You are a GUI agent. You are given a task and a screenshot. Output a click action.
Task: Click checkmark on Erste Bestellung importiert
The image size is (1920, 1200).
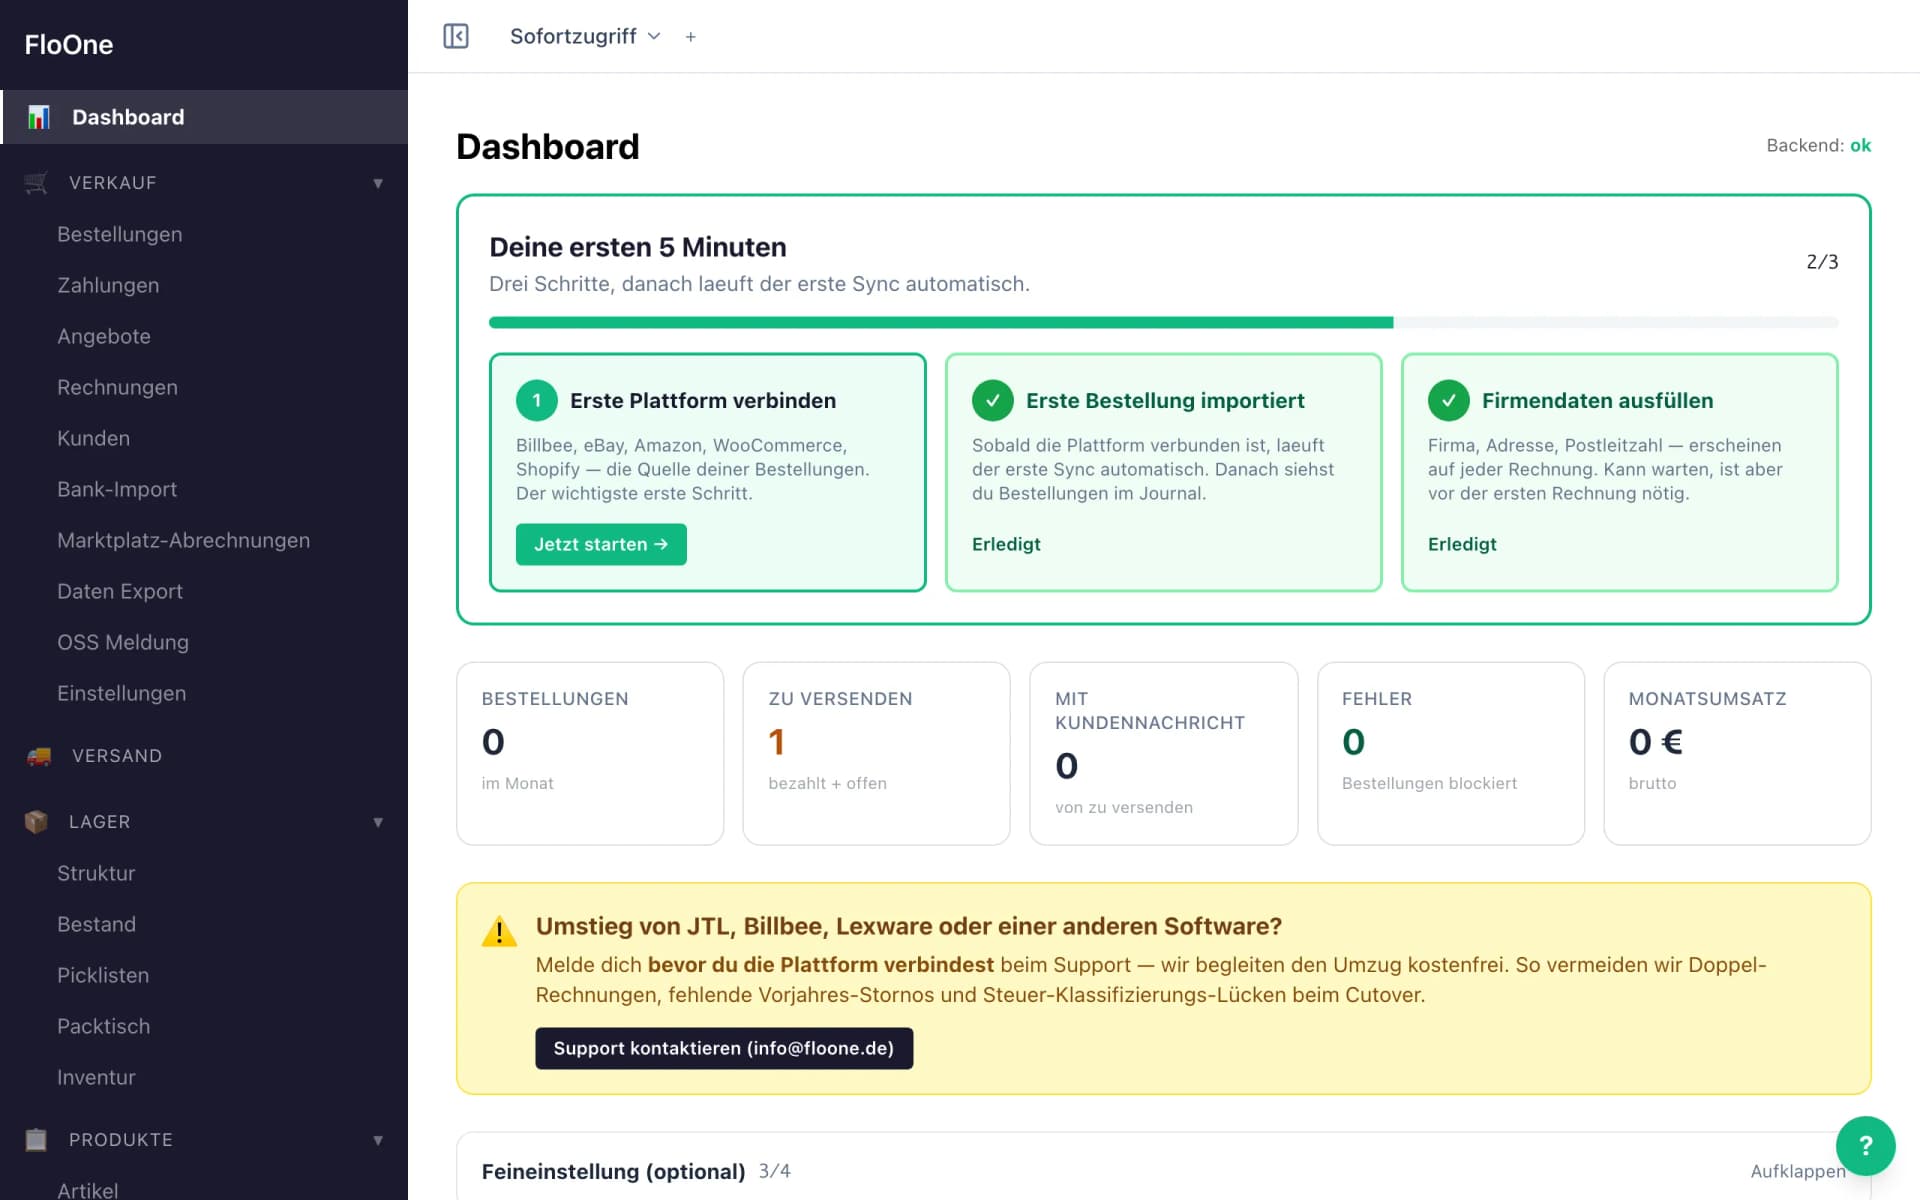pos(993,401)
